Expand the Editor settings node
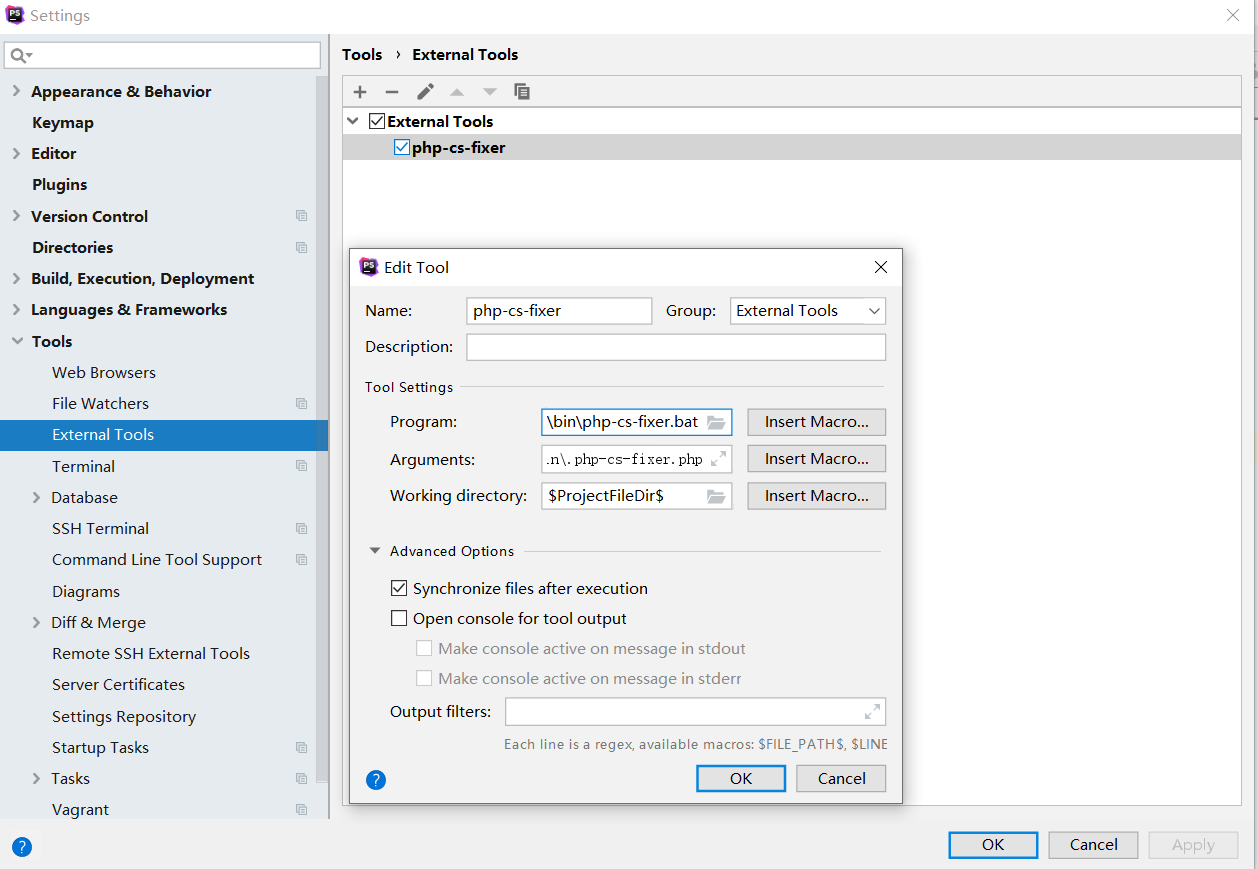This screenshot has height=869, width=1258. point(16,153)
